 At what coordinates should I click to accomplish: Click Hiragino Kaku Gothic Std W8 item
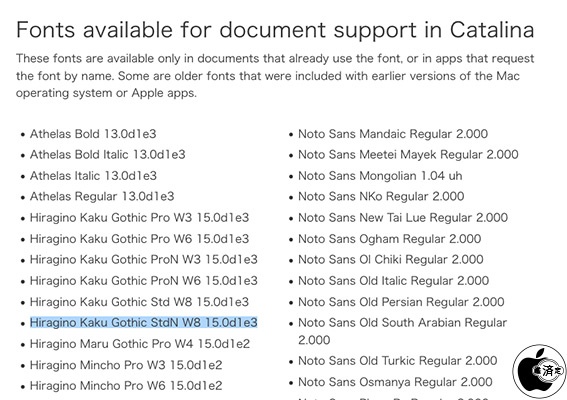140,302
